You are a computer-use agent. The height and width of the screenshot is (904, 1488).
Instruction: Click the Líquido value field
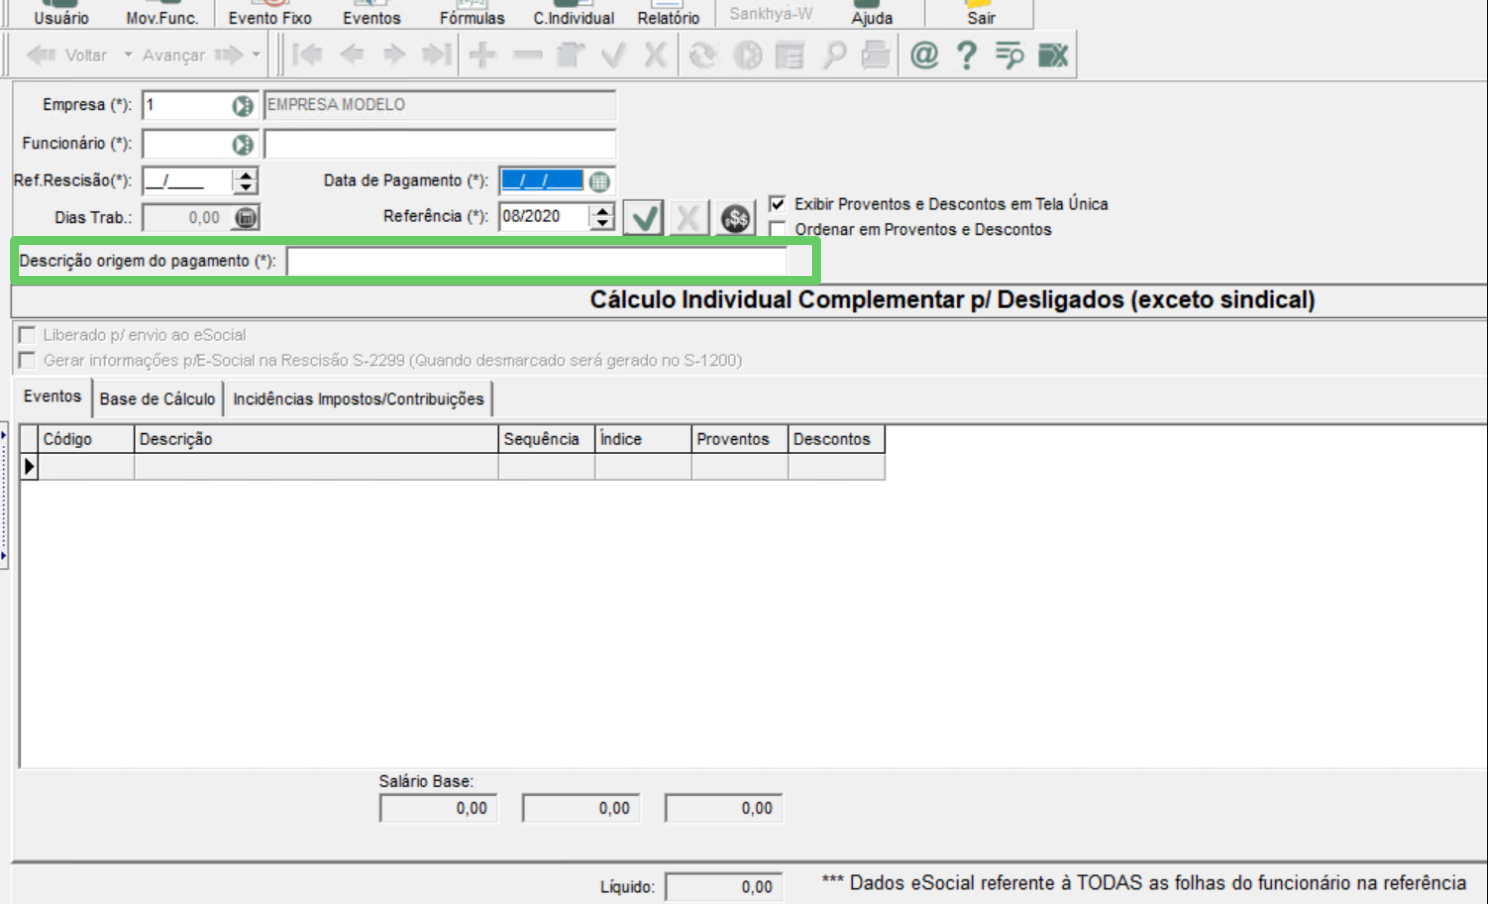tap(724, 887)
